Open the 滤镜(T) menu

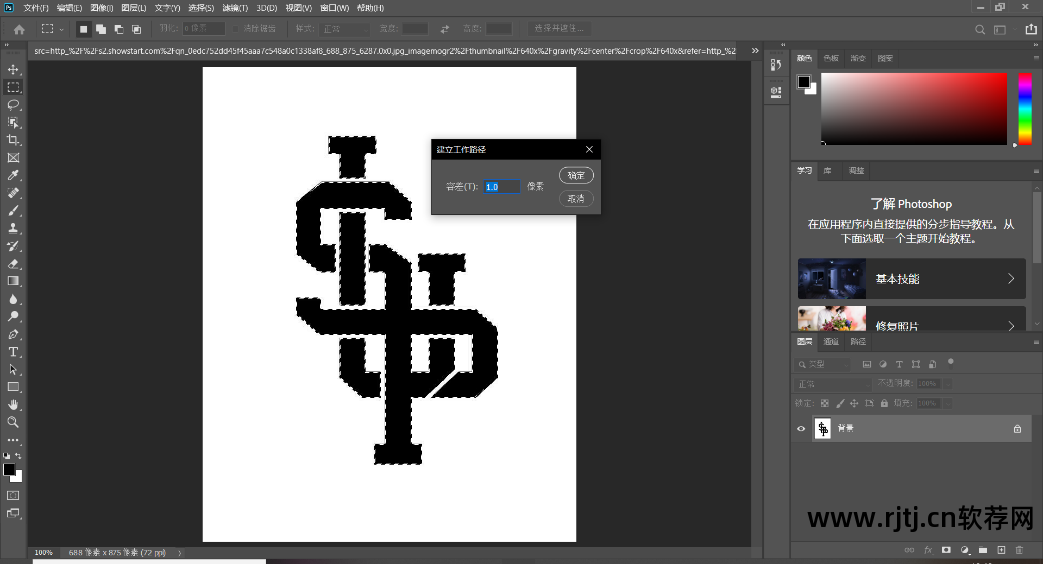235,8
